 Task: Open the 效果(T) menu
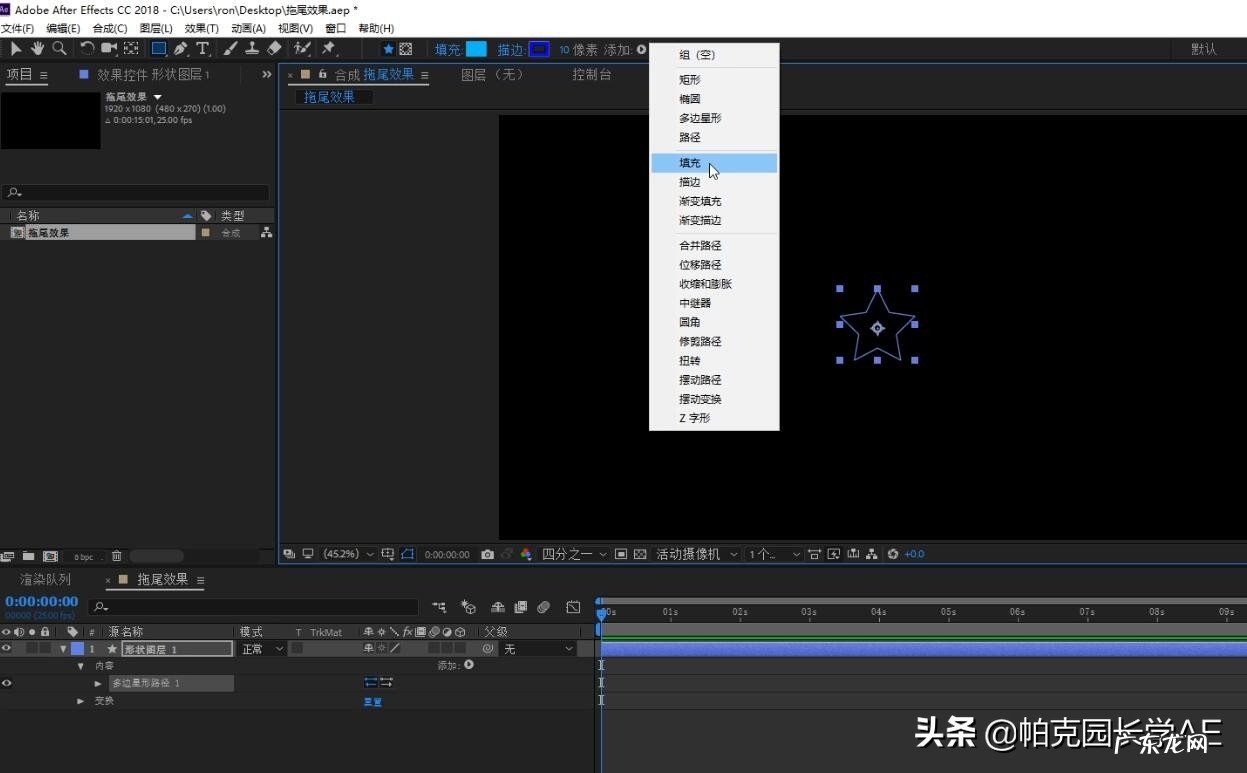[x=200, y=28]
